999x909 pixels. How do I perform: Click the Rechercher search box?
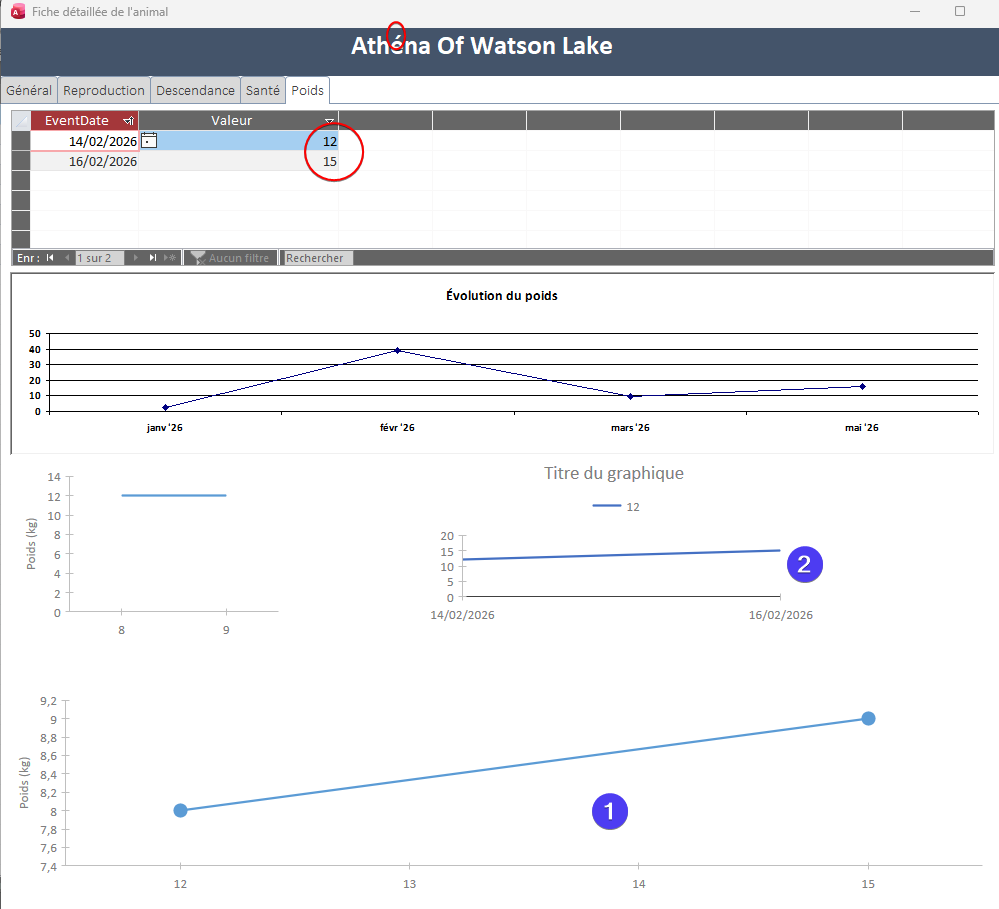coord(316,258)
